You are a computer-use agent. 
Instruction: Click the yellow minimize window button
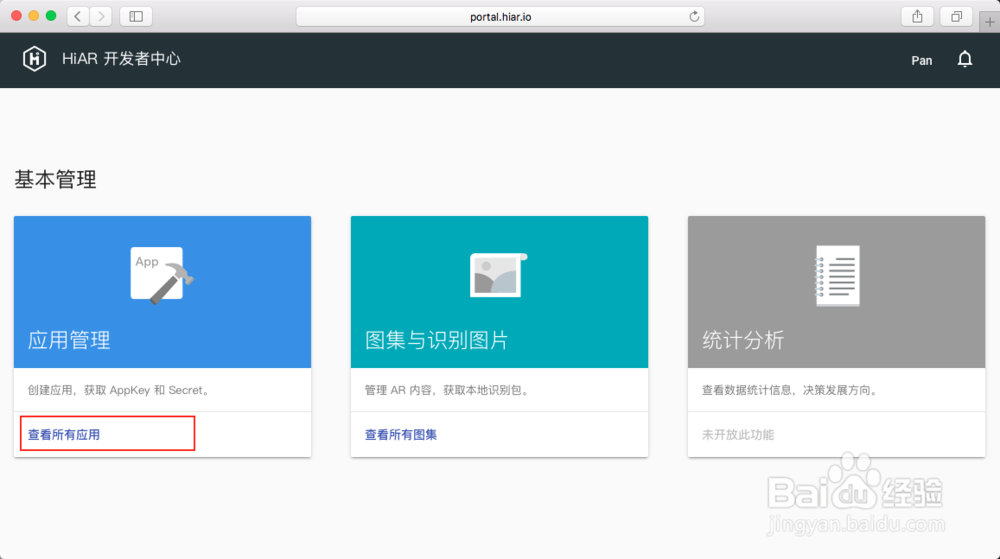click(34, 16)
